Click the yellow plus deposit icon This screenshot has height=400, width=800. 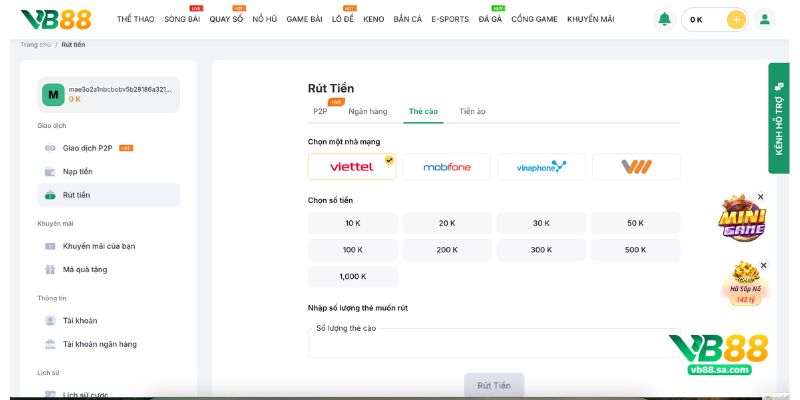point(736,20)
